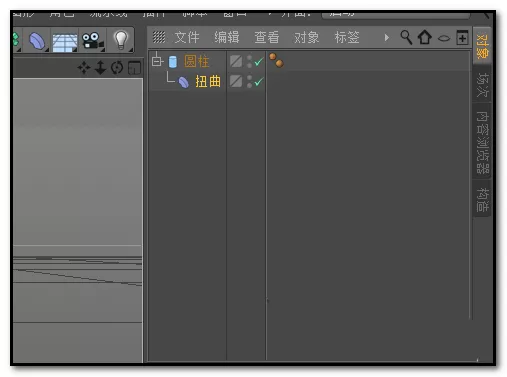
Task: Open the 编辑 menu
Action: 227,37
